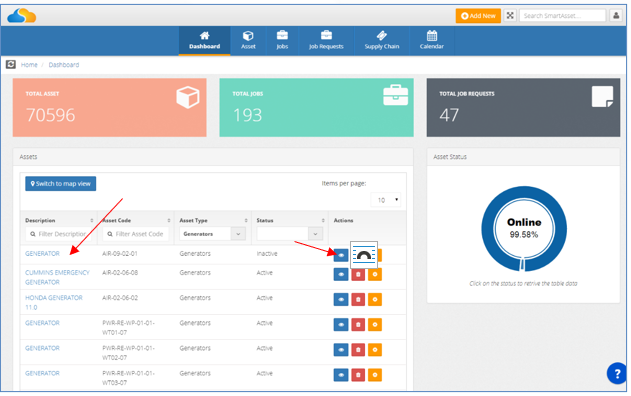Delete asset PWR-RE-WP-01-01-WT03-07

tap(358, 375)
